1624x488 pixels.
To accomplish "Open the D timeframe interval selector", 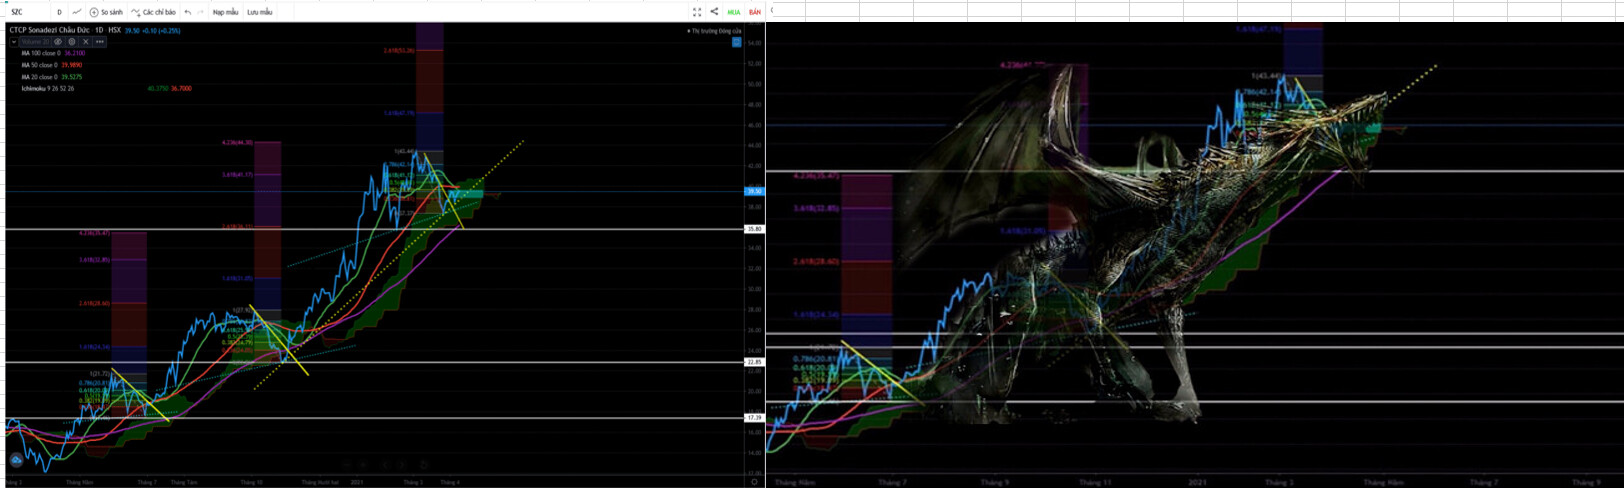I will (x=59, y=12).
